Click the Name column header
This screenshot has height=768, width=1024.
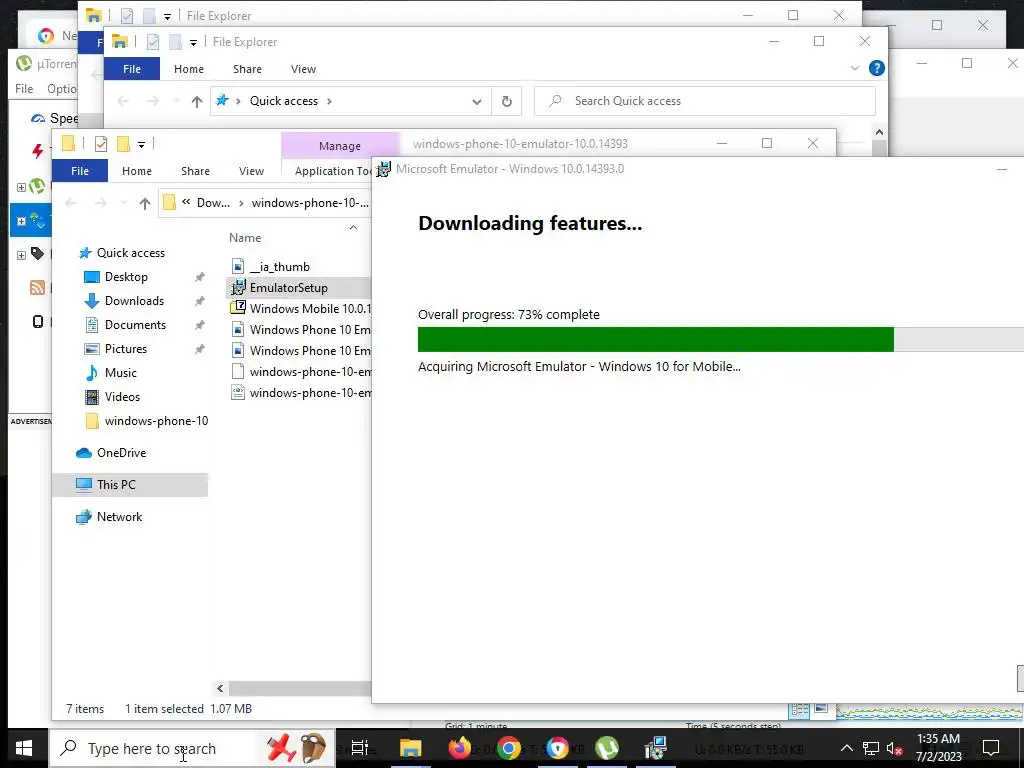[x=245, y=238]
